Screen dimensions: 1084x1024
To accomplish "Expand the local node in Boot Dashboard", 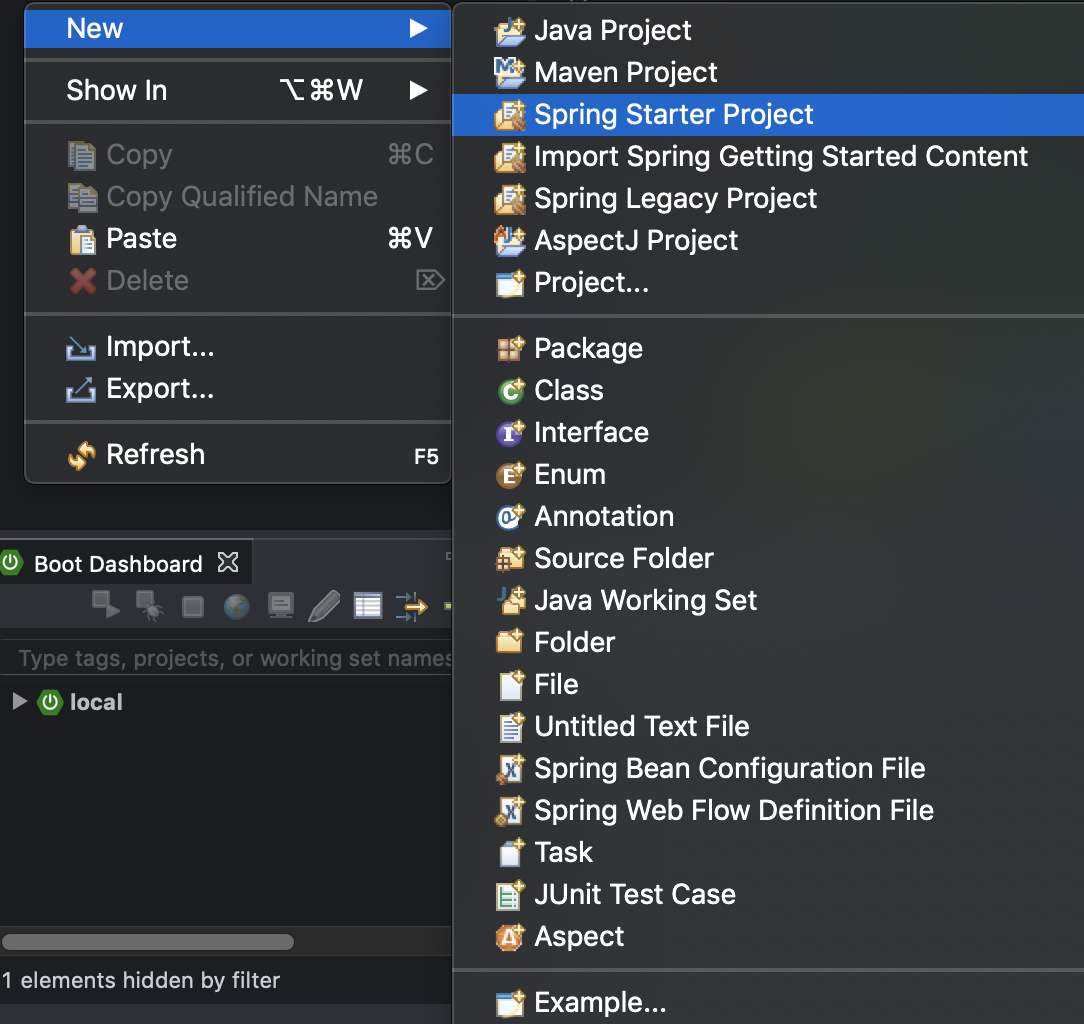I will [x=20, y=702].
